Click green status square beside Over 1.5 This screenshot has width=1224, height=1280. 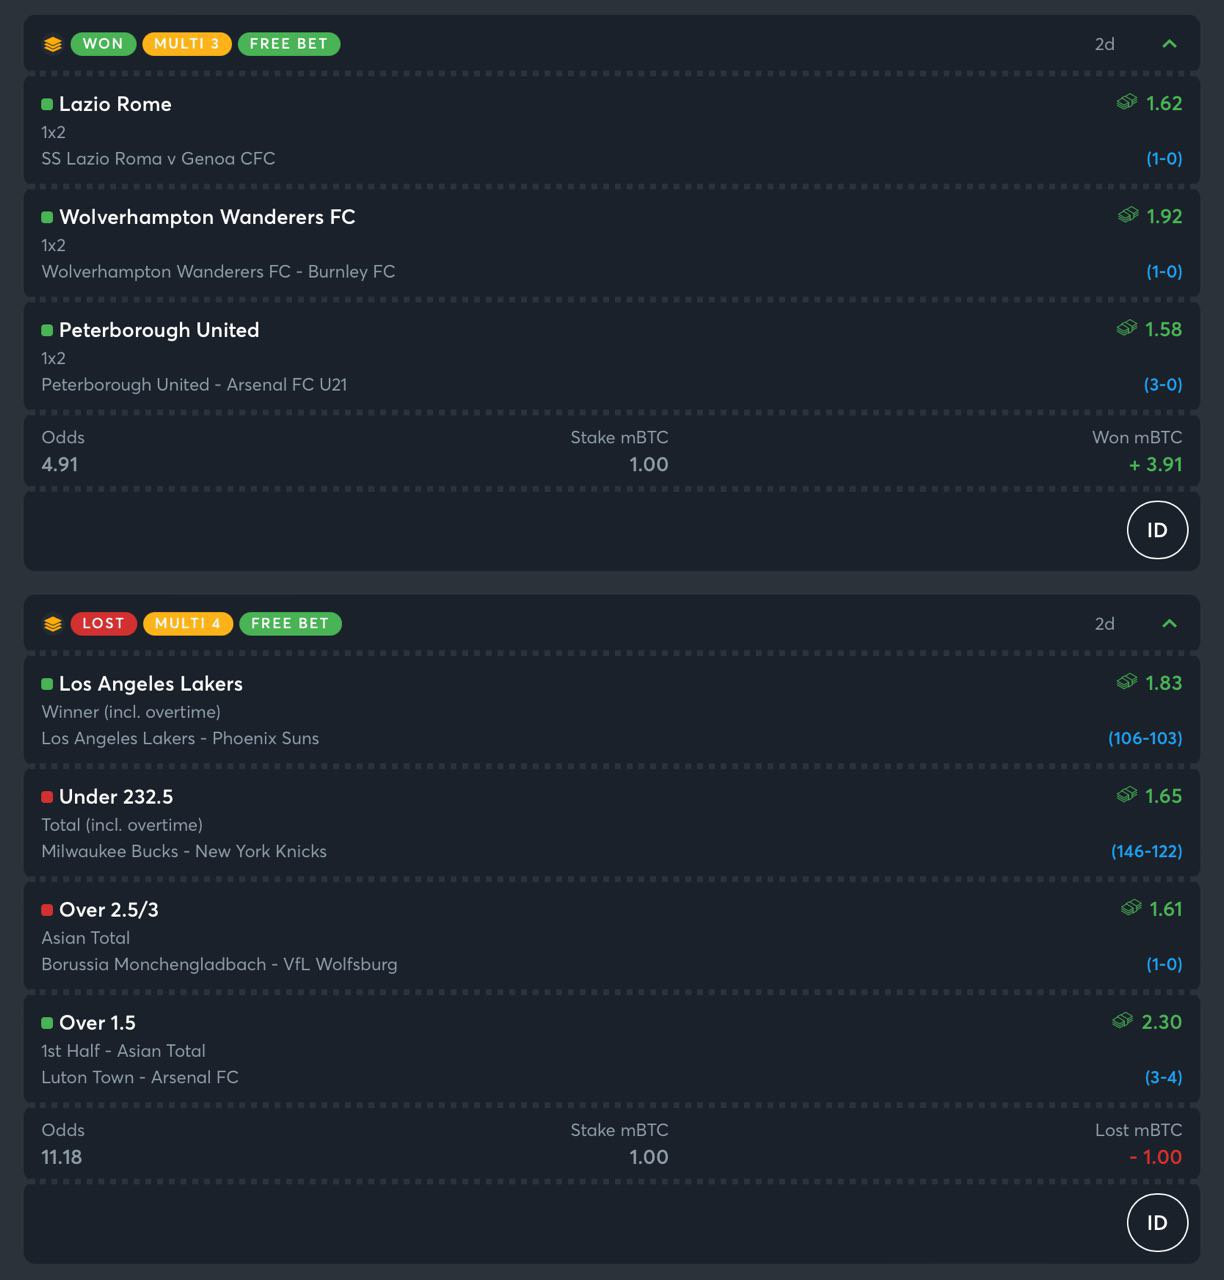point(47,1023)
